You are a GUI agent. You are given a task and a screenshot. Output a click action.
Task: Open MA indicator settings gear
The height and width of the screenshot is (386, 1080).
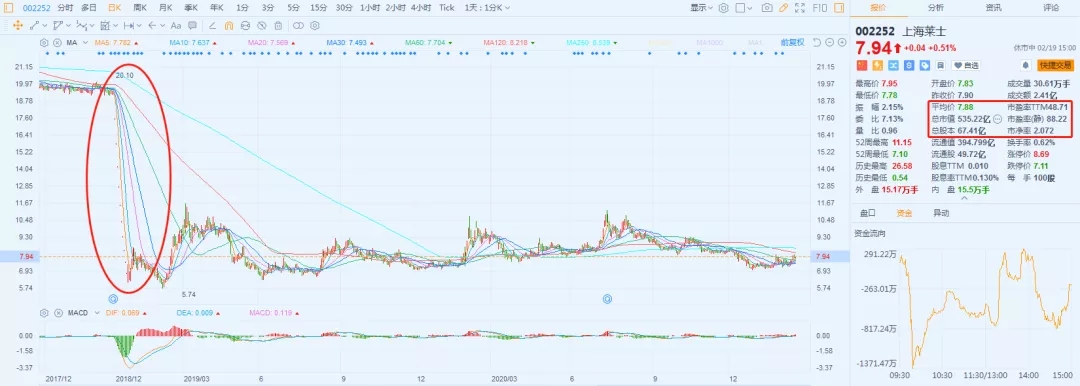[x=44, y=43]
